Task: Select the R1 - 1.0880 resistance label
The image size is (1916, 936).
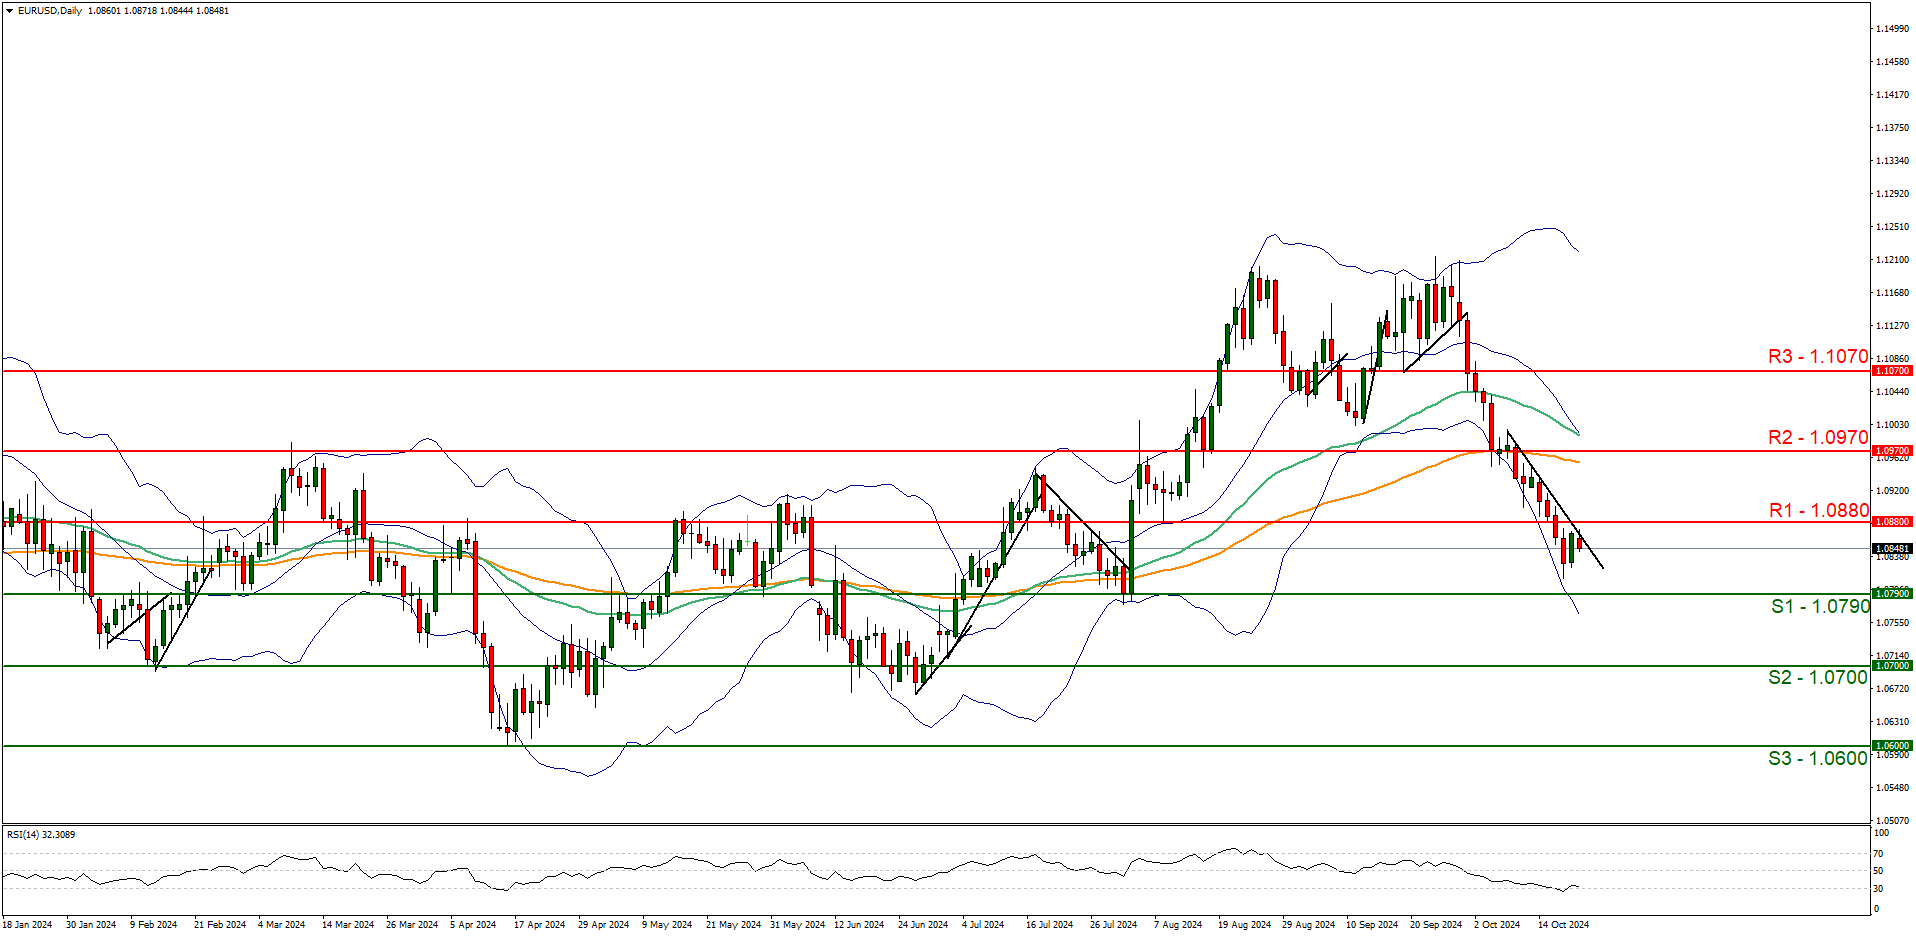Action: point(1819,510)
